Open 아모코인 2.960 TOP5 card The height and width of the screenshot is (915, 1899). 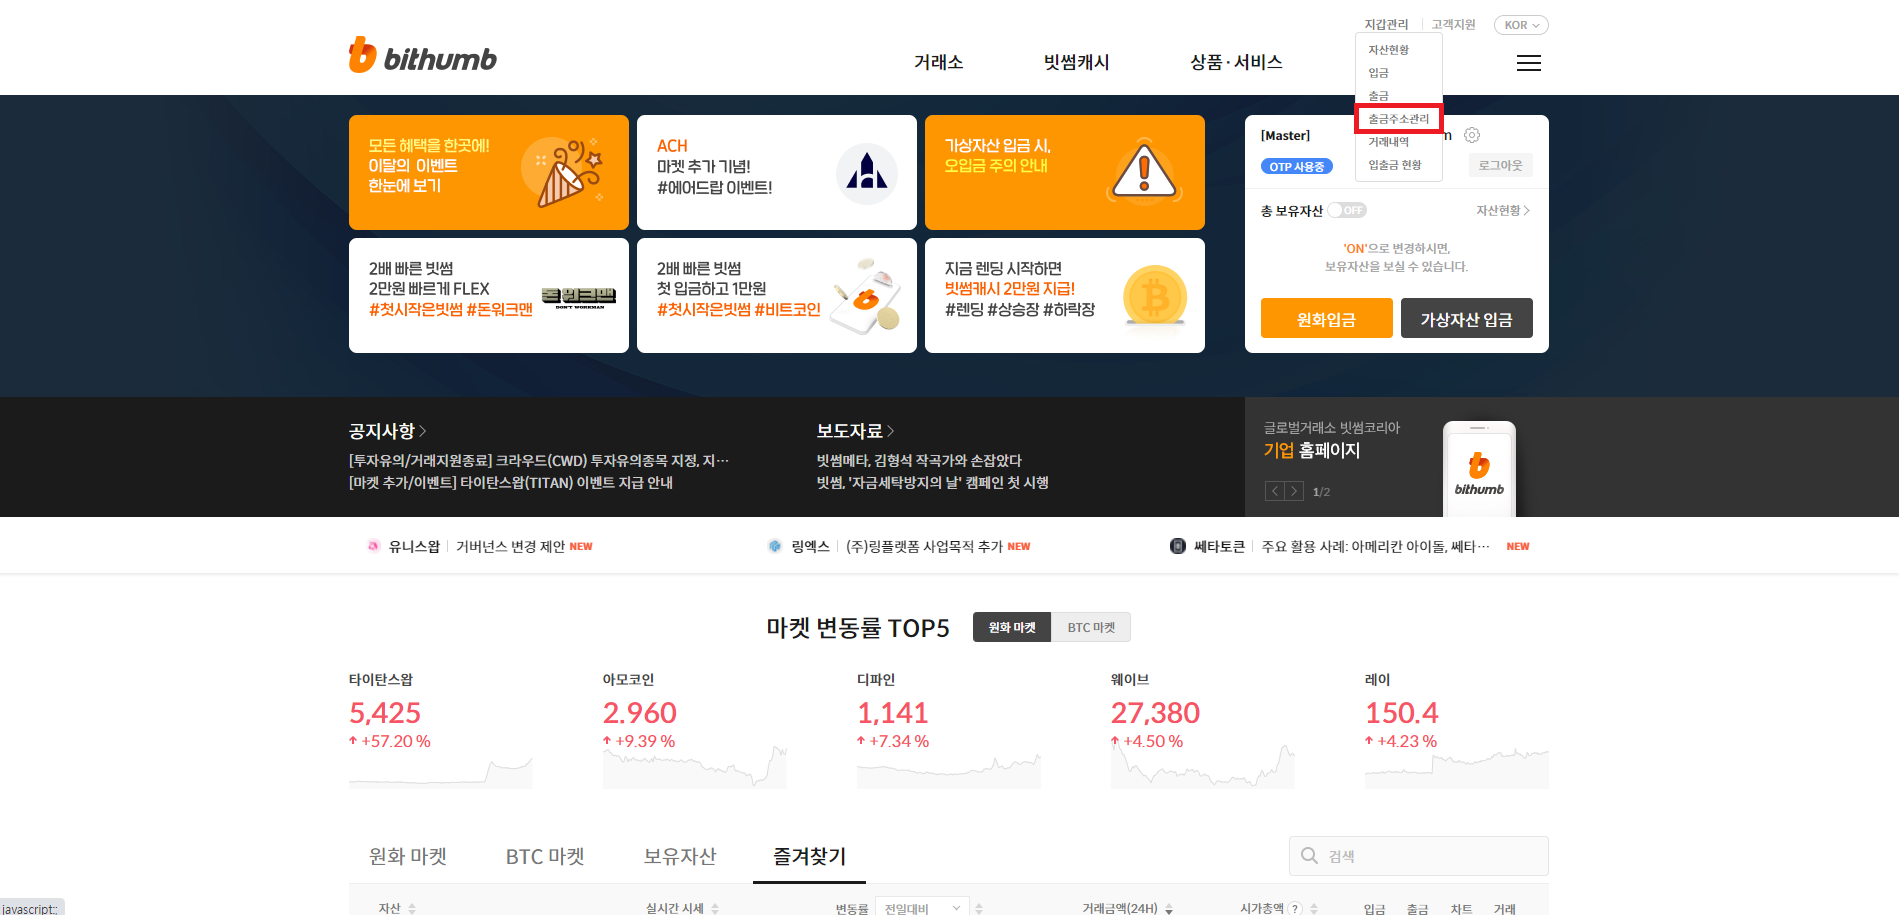tap(694, 730)
